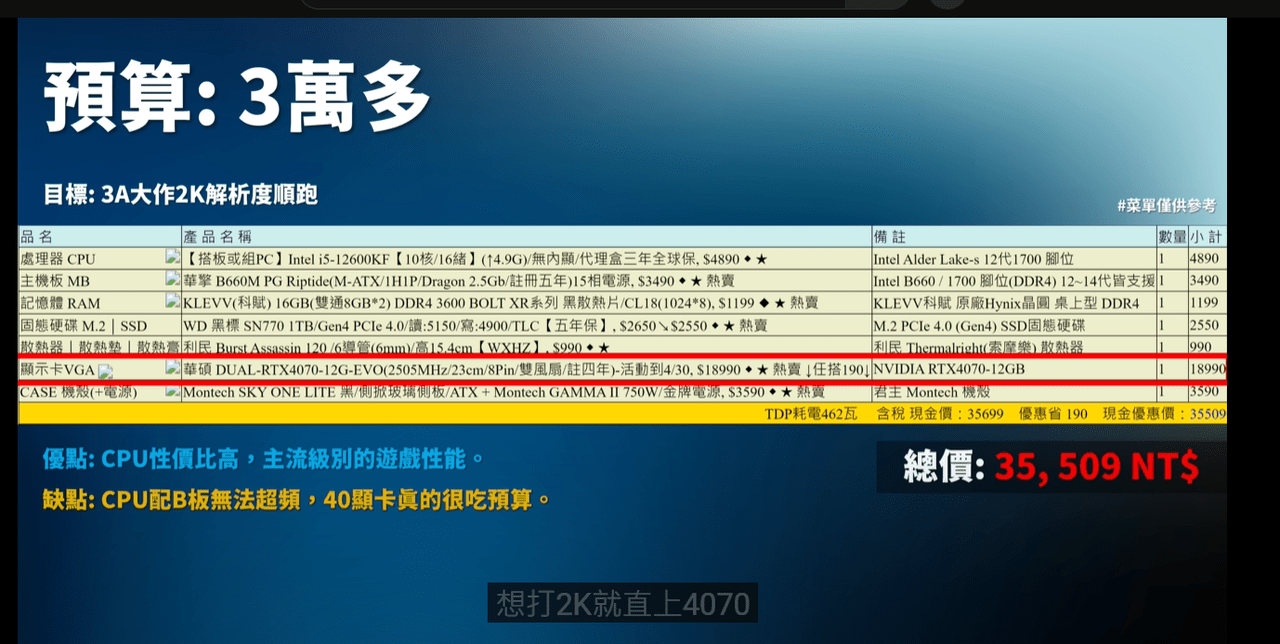
Task: Click the 總價 35,509 NT$ total label
Action: [1050, 467]
